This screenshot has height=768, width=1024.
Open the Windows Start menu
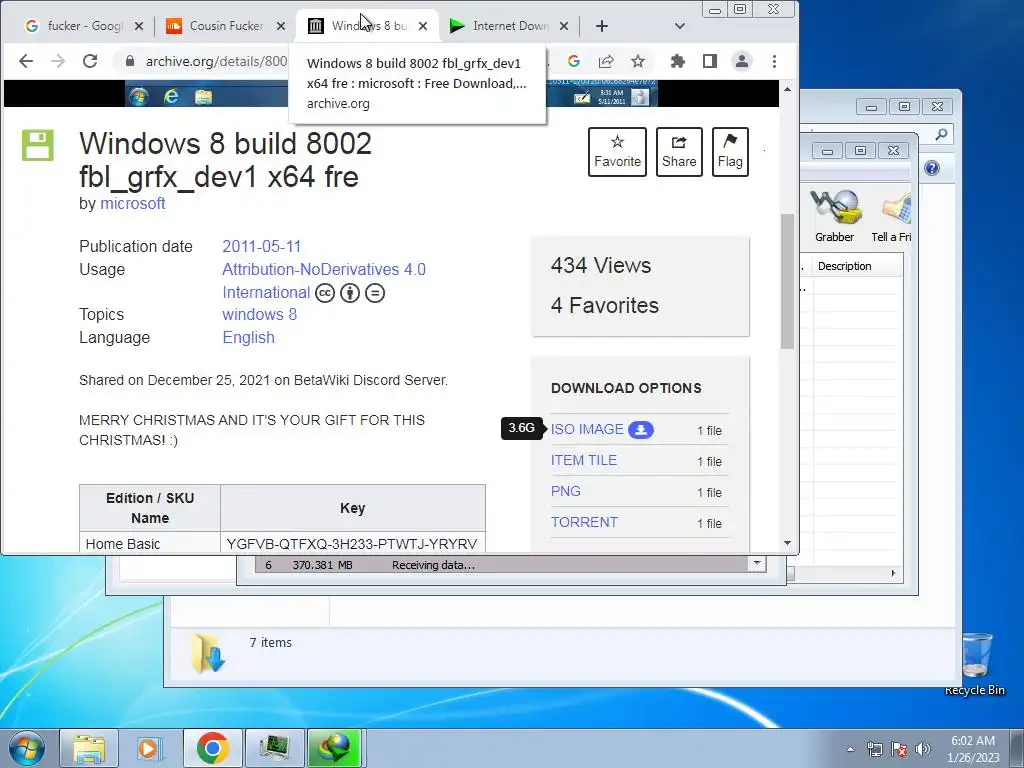(x=27, y=748)
